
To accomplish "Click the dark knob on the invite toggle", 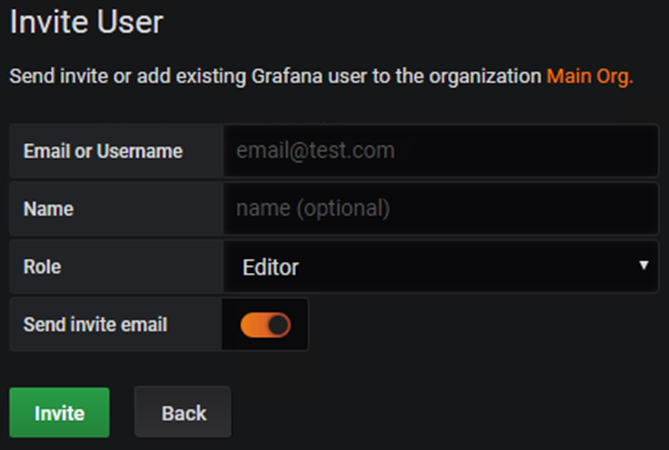I will [277, 325].
